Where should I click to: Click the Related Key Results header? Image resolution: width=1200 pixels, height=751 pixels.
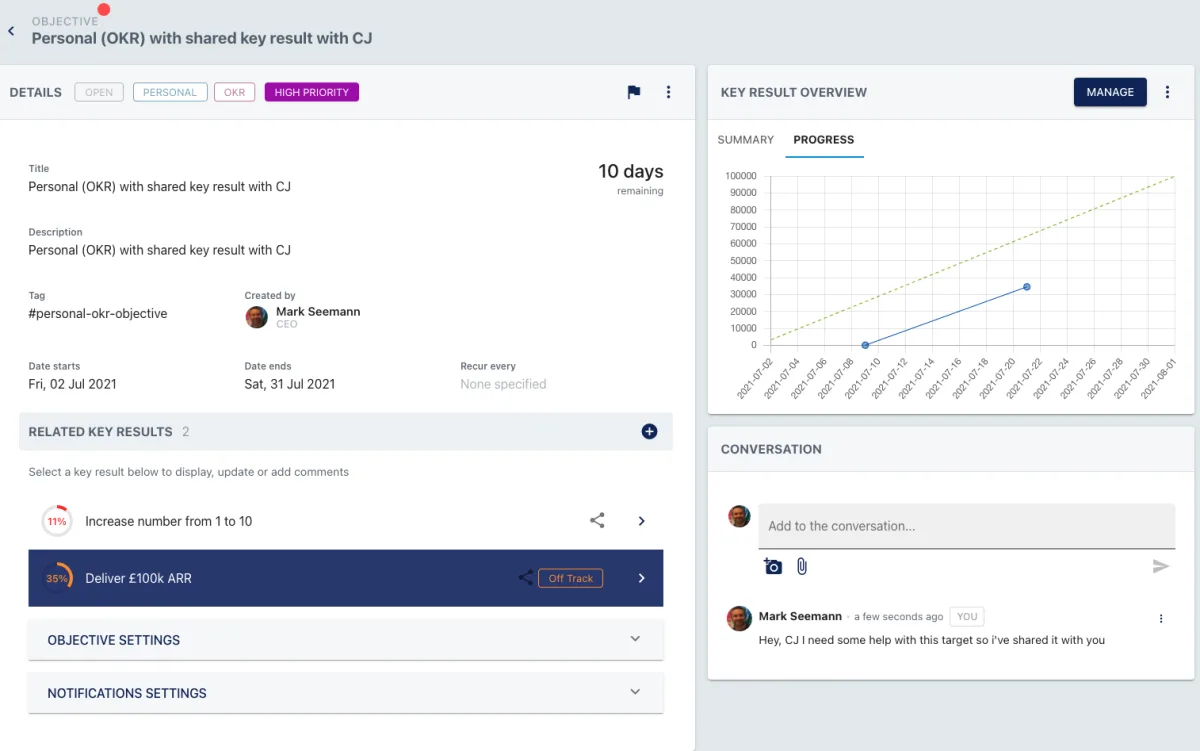pyautogui.click(x=346, y=432)
